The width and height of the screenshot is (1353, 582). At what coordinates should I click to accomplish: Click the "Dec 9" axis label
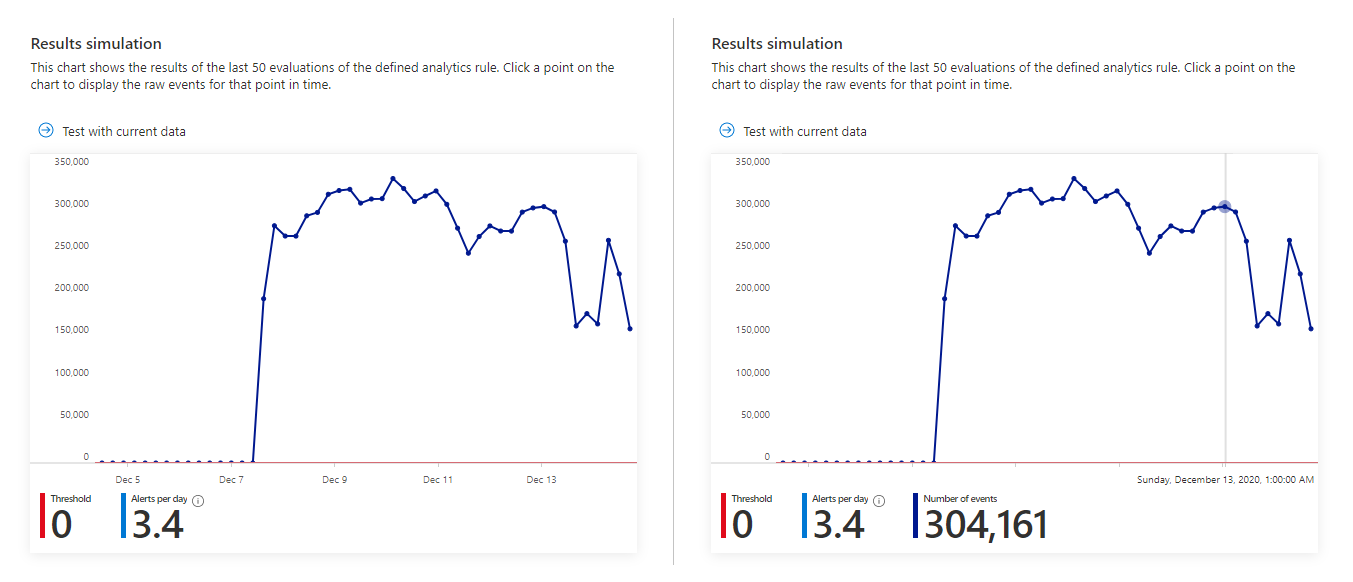click(333, 479)
